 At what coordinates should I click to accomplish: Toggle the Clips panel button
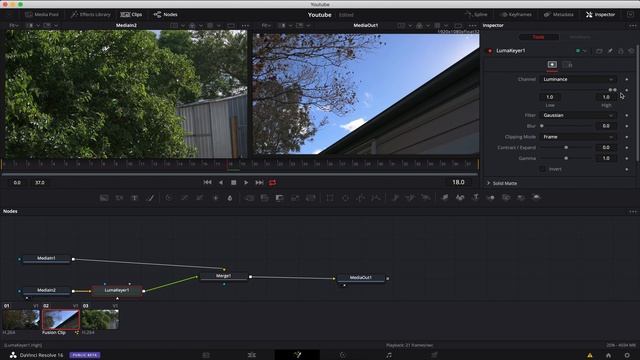point(131,14)
